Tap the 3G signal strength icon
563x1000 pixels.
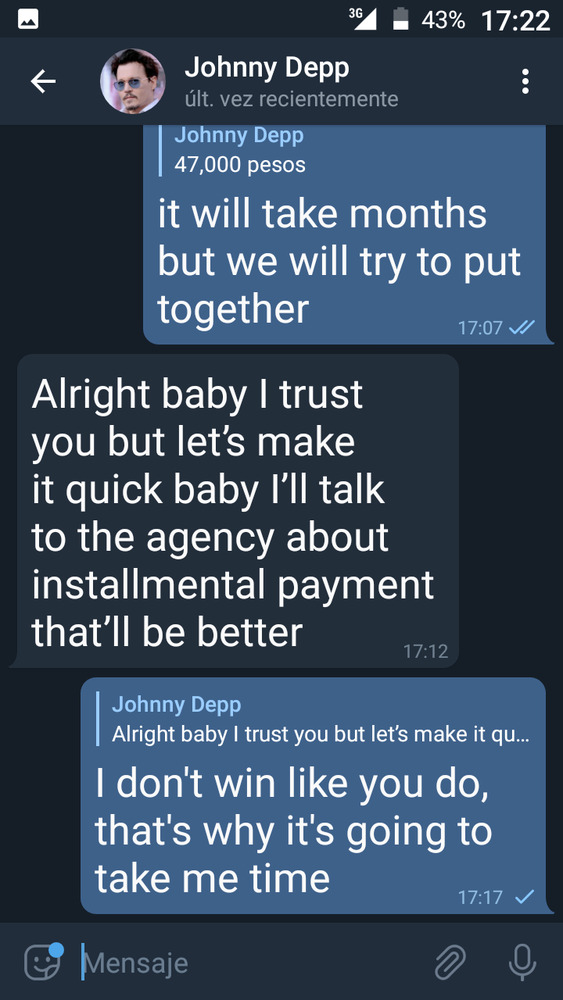(363, 18)
